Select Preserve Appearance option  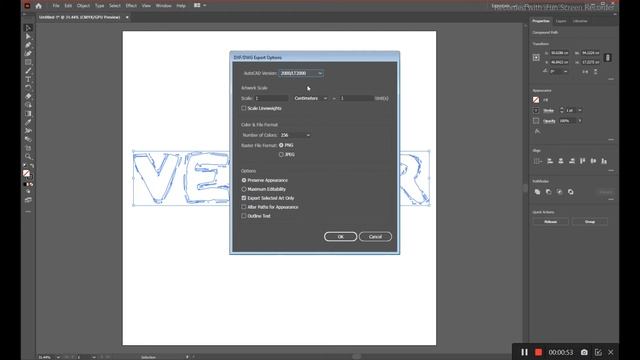tap(244, 180)
